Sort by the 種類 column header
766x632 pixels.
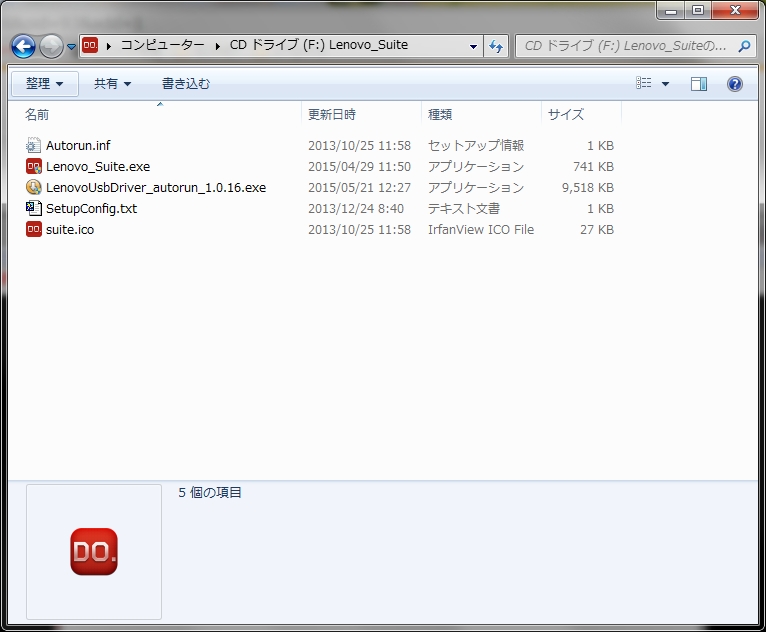(440, 115)
